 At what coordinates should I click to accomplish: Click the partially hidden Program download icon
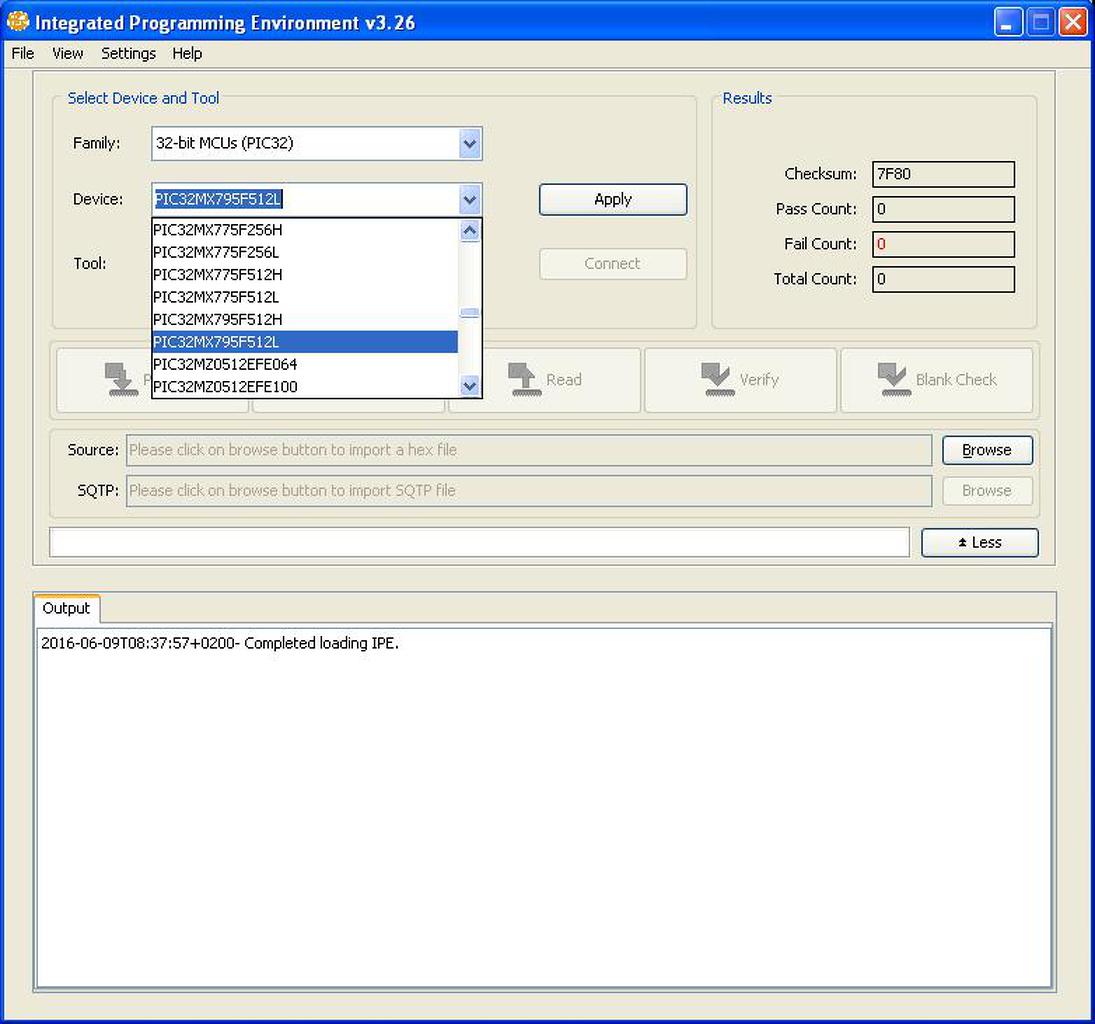pyautogui.click(x=122, y=380)
